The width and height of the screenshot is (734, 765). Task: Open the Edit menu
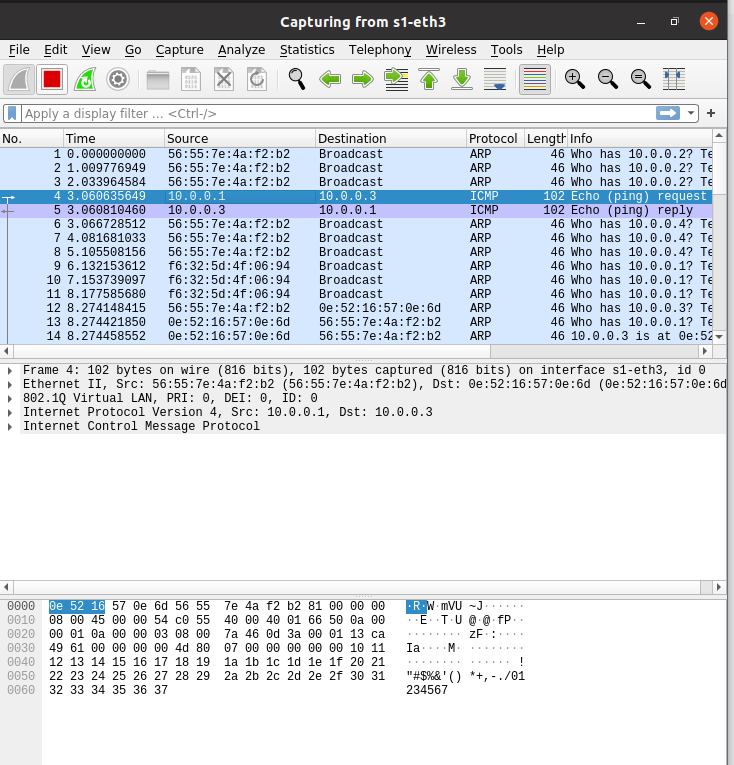pyautogui.click(x=56, y=50)
